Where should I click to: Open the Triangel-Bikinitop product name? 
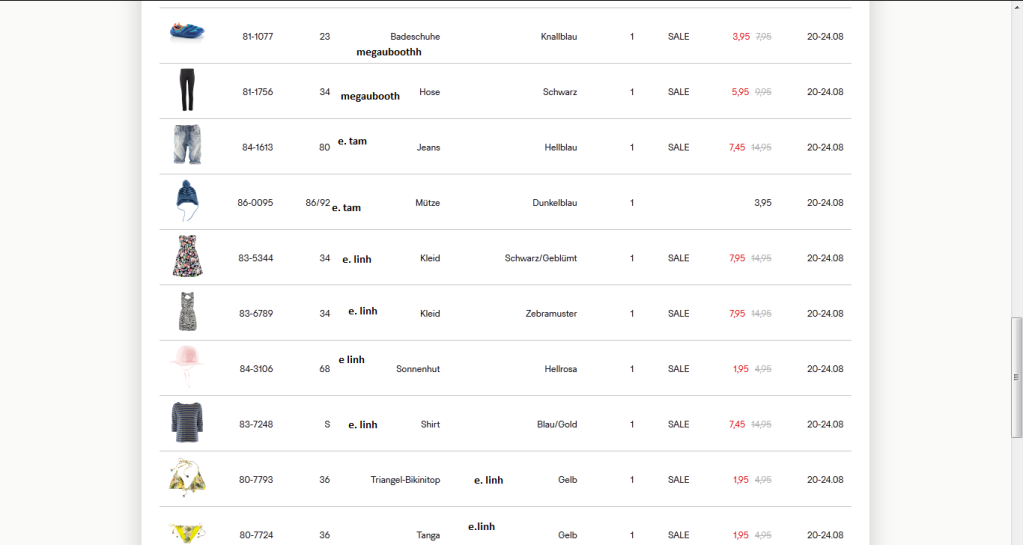[x=405, y=480]
